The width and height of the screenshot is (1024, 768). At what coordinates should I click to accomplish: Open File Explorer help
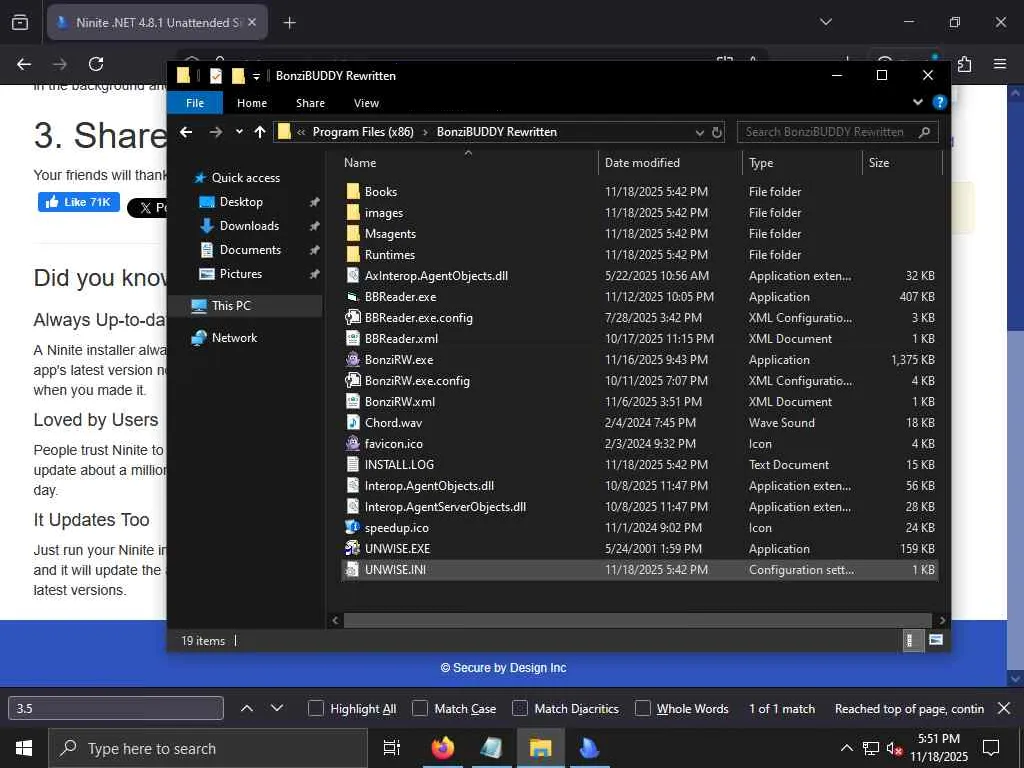coord(939,102)
